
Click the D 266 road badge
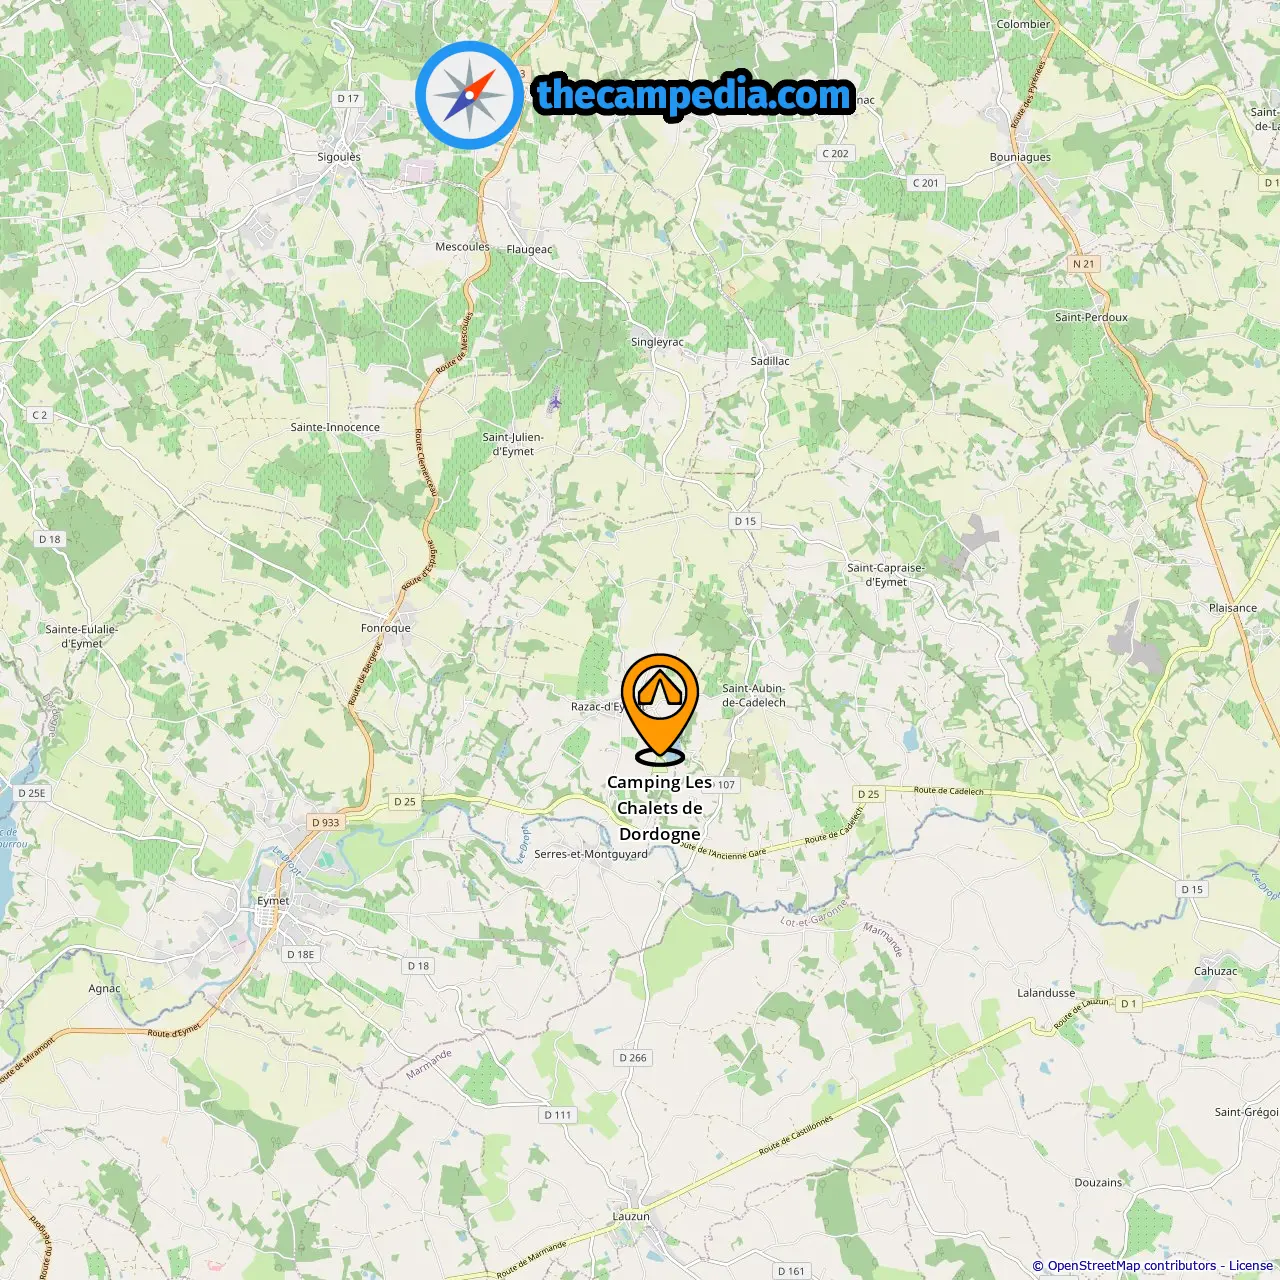point(633,1057)
